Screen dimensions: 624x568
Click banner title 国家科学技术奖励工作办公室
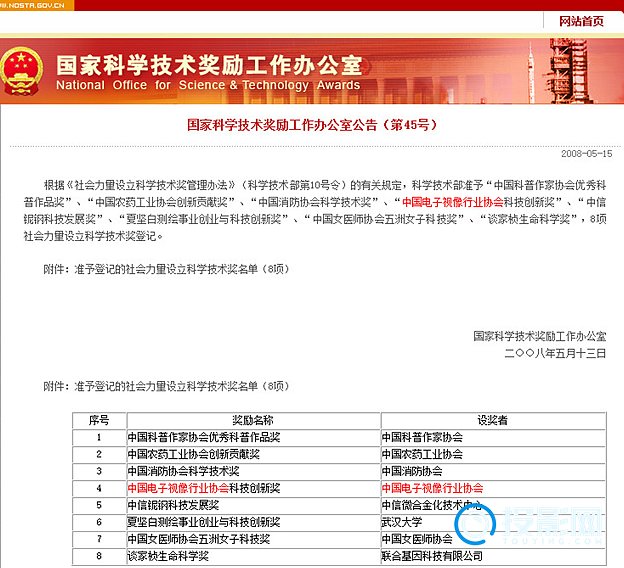pos(209,65)
